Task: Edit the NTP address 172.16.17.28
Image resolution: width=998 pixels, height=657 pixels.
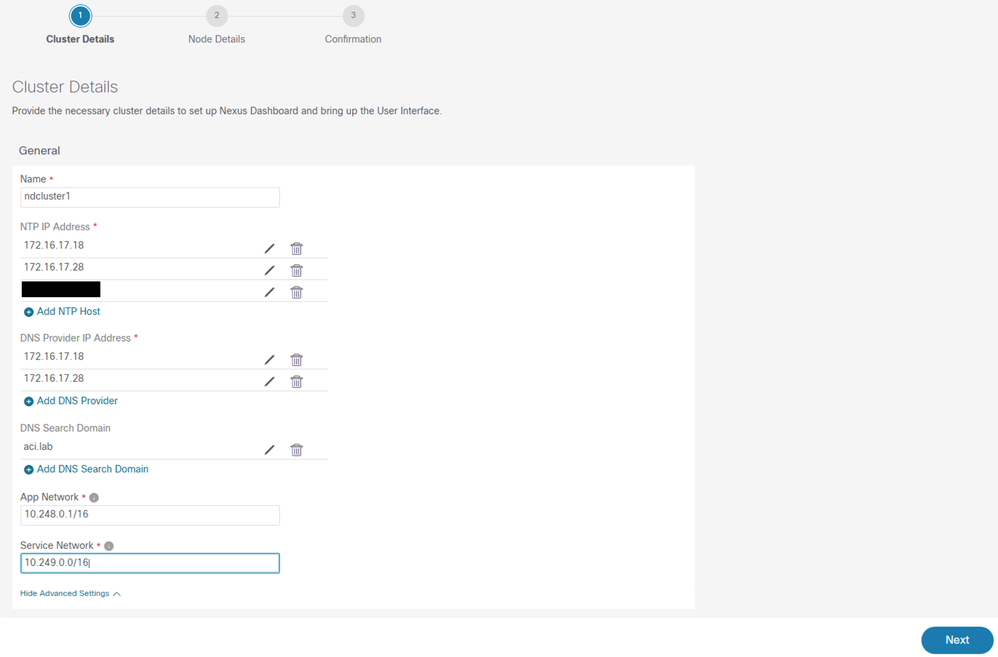Action: coord(269,271)
